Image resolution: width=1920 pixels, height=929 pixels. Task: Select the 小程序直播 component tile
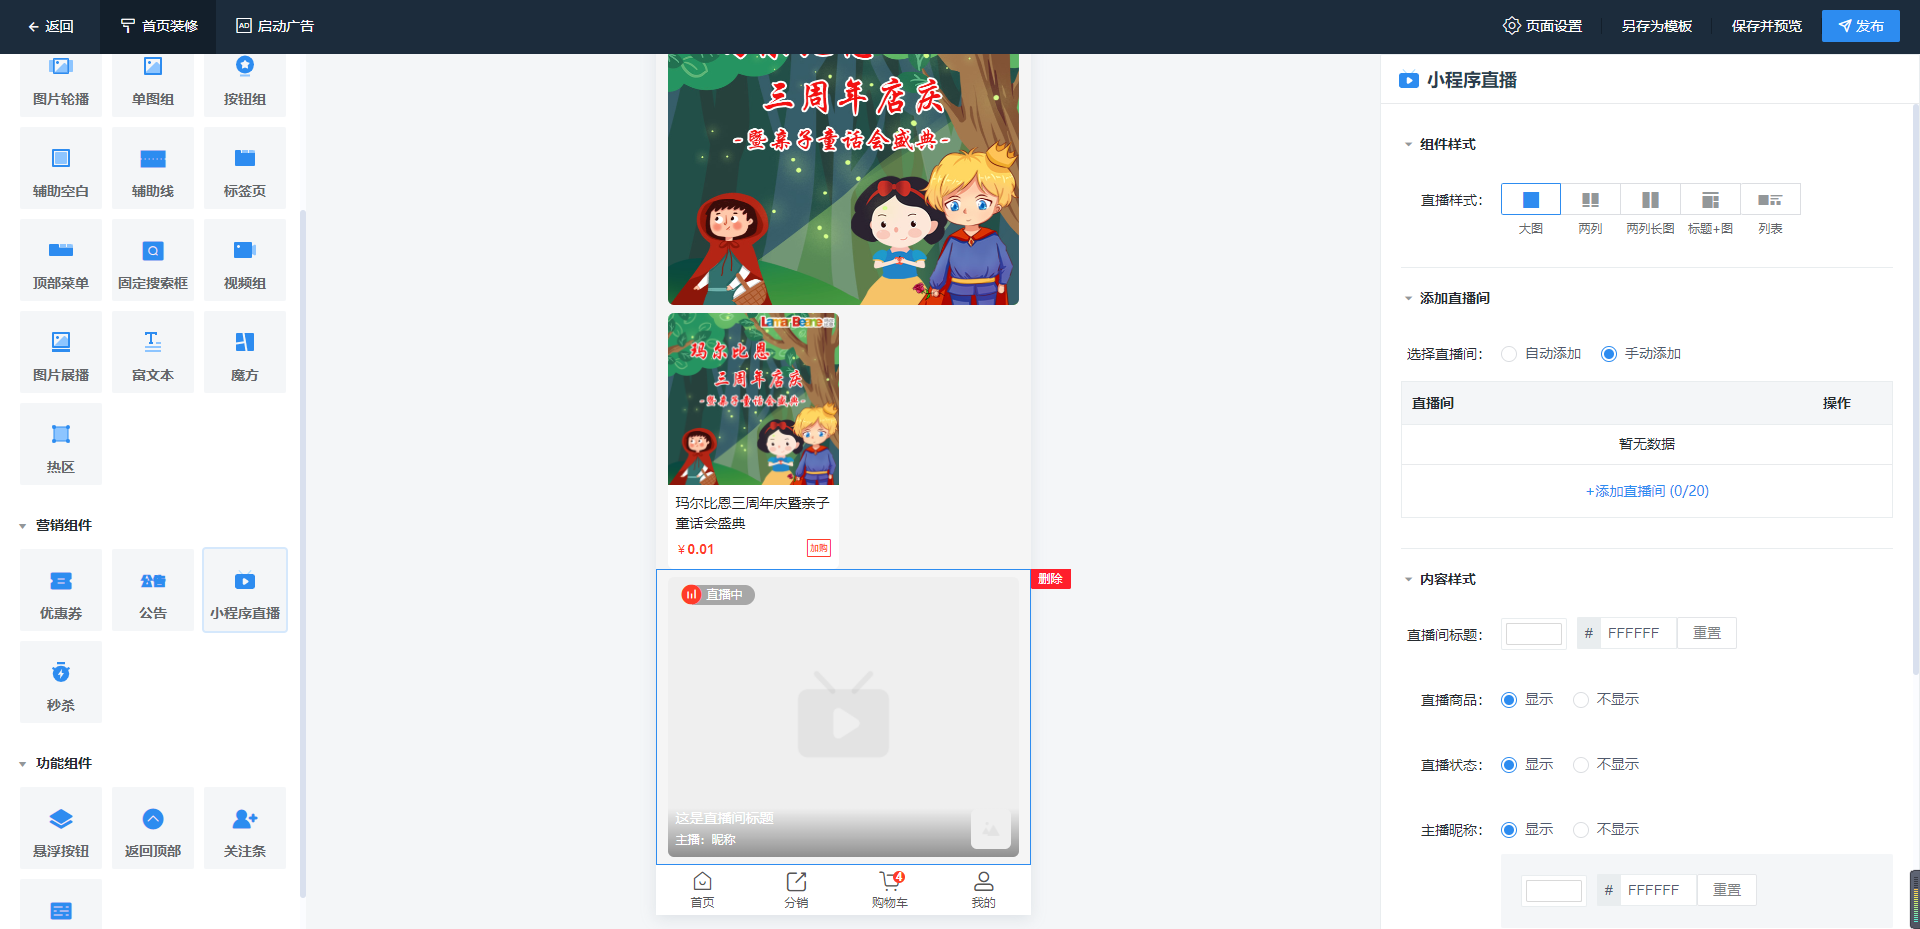(245, 590)
